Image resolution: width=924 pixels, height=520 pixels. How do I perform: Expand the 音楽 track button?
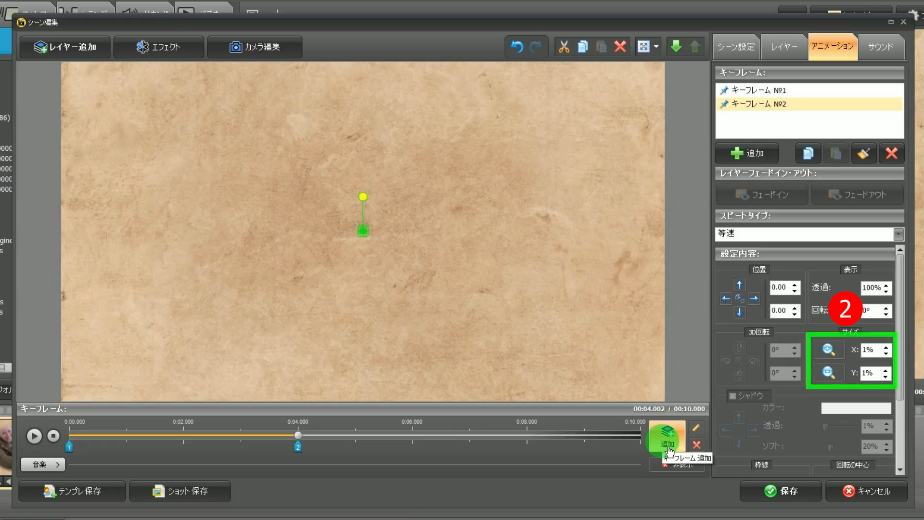point(43,464)
